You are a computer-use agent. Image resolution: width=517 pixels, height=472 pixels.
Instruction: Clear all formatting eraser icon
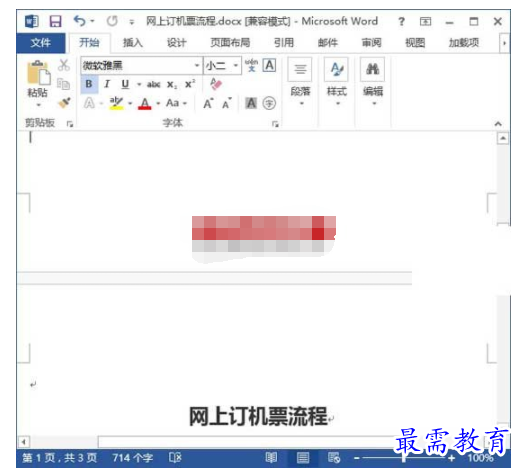coord(216,84)
